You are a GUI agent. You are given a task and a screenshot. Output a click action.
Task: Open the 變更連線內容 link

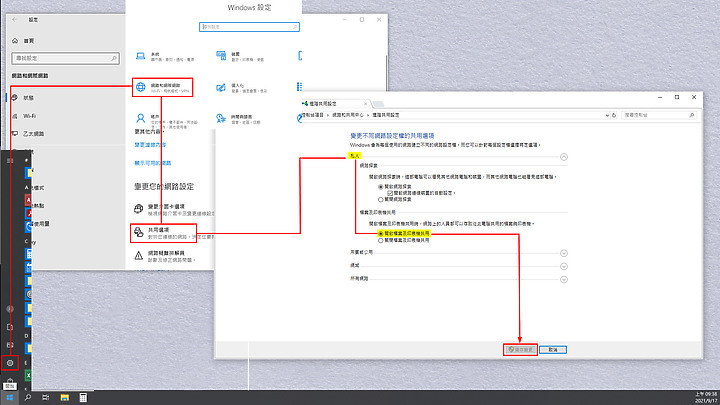pyautogui.click(x=150, y=145)
